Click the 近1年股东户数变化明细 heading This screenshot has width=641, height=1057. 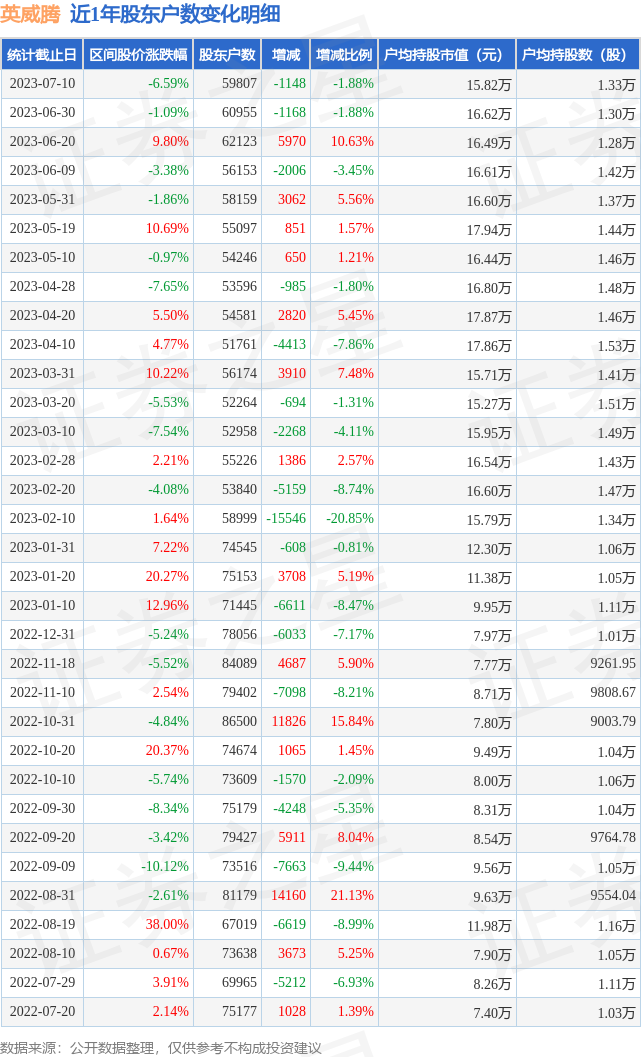click(175, 14)
